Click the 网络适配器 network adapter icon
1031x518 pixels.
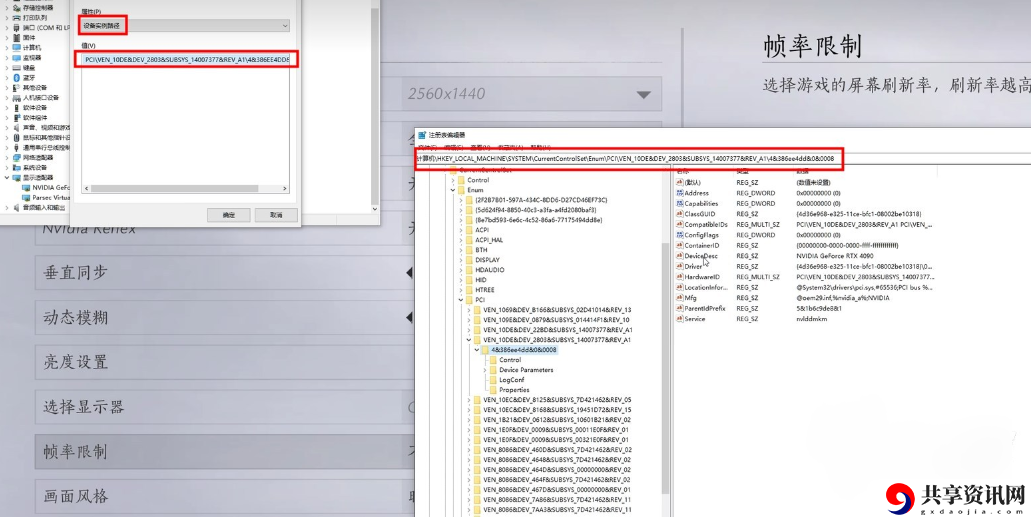[x=16, y=158]
